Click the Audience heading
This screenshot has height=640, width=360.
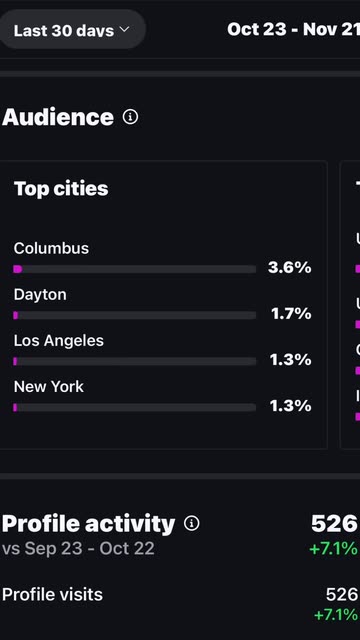[58, 118]
